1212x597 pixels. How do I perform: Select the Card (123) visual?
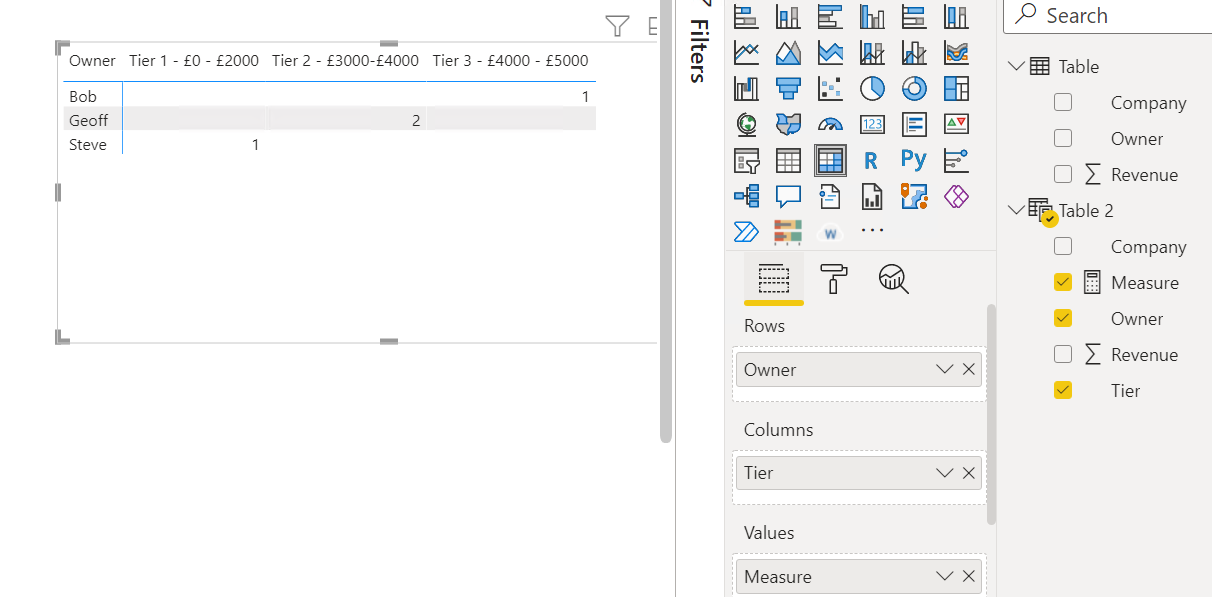click(x=872, y=124)
